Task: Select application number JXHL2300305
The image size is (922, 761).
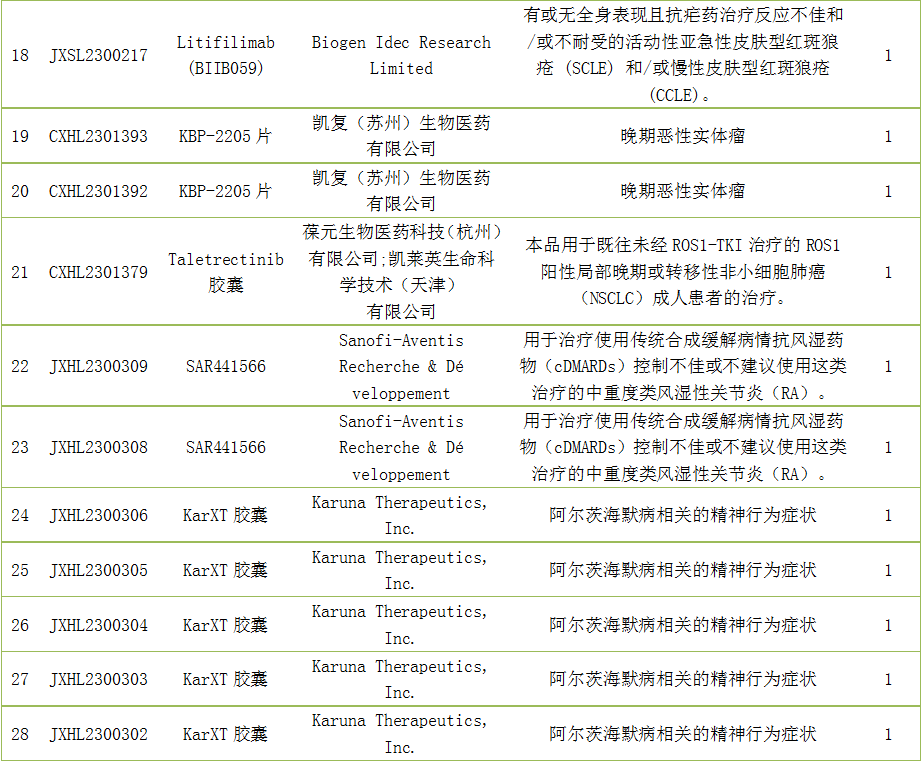Action: pos(98,570)
